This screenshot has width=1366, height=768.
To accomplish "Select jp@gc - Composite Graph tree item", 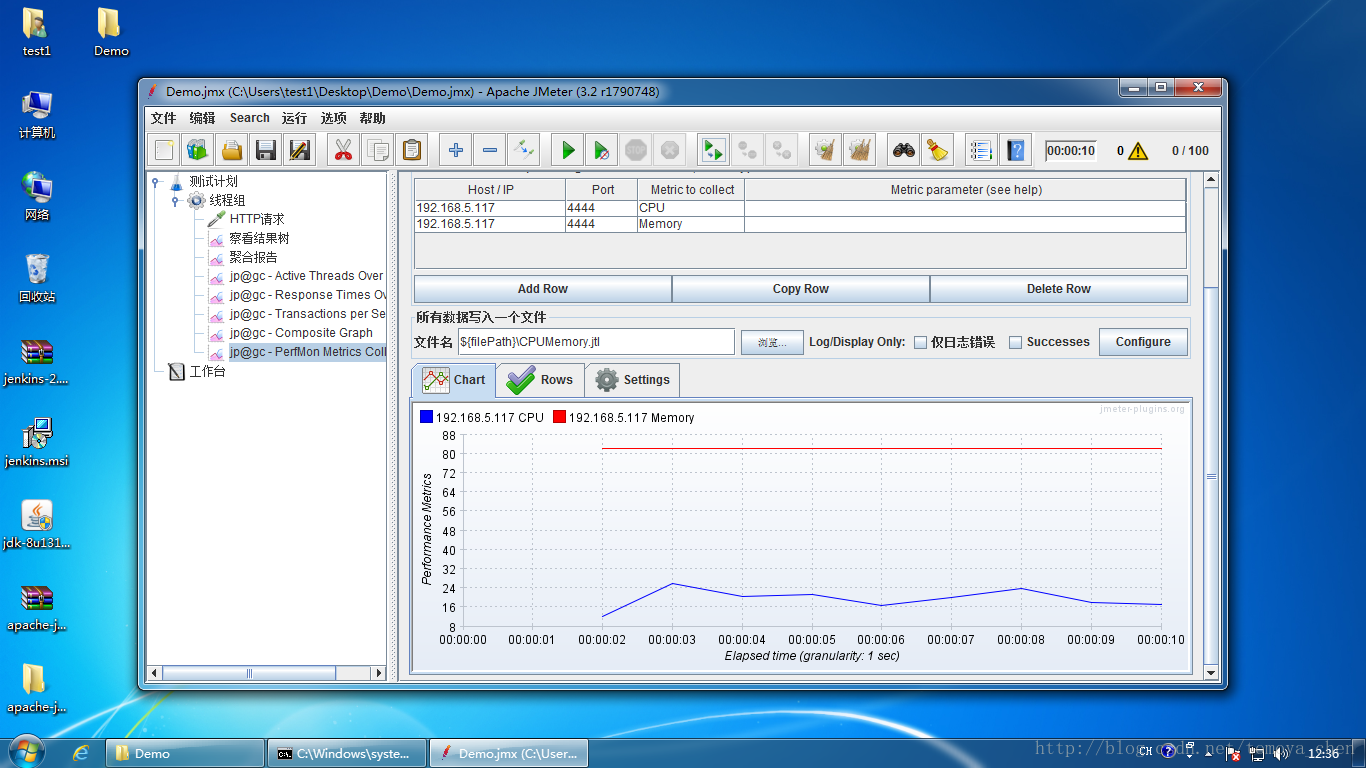I will 301,333.
